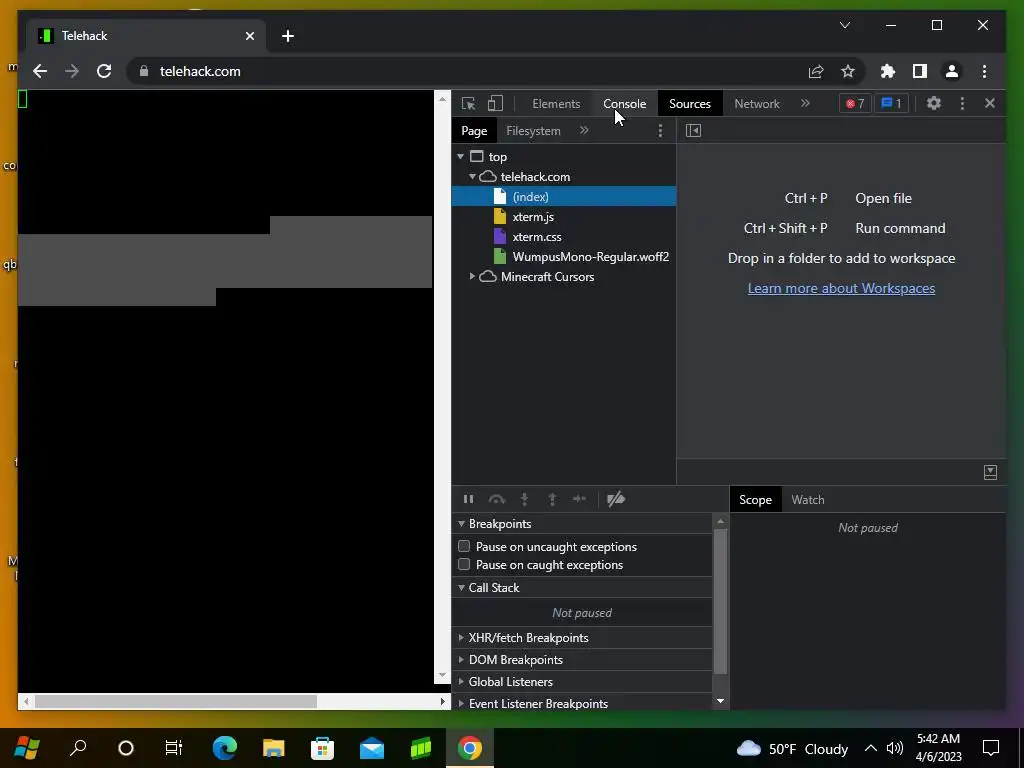Viewport: 1024px width, 768px height.
Task: Click the Step debugger icon
Action: coord(579,500)
